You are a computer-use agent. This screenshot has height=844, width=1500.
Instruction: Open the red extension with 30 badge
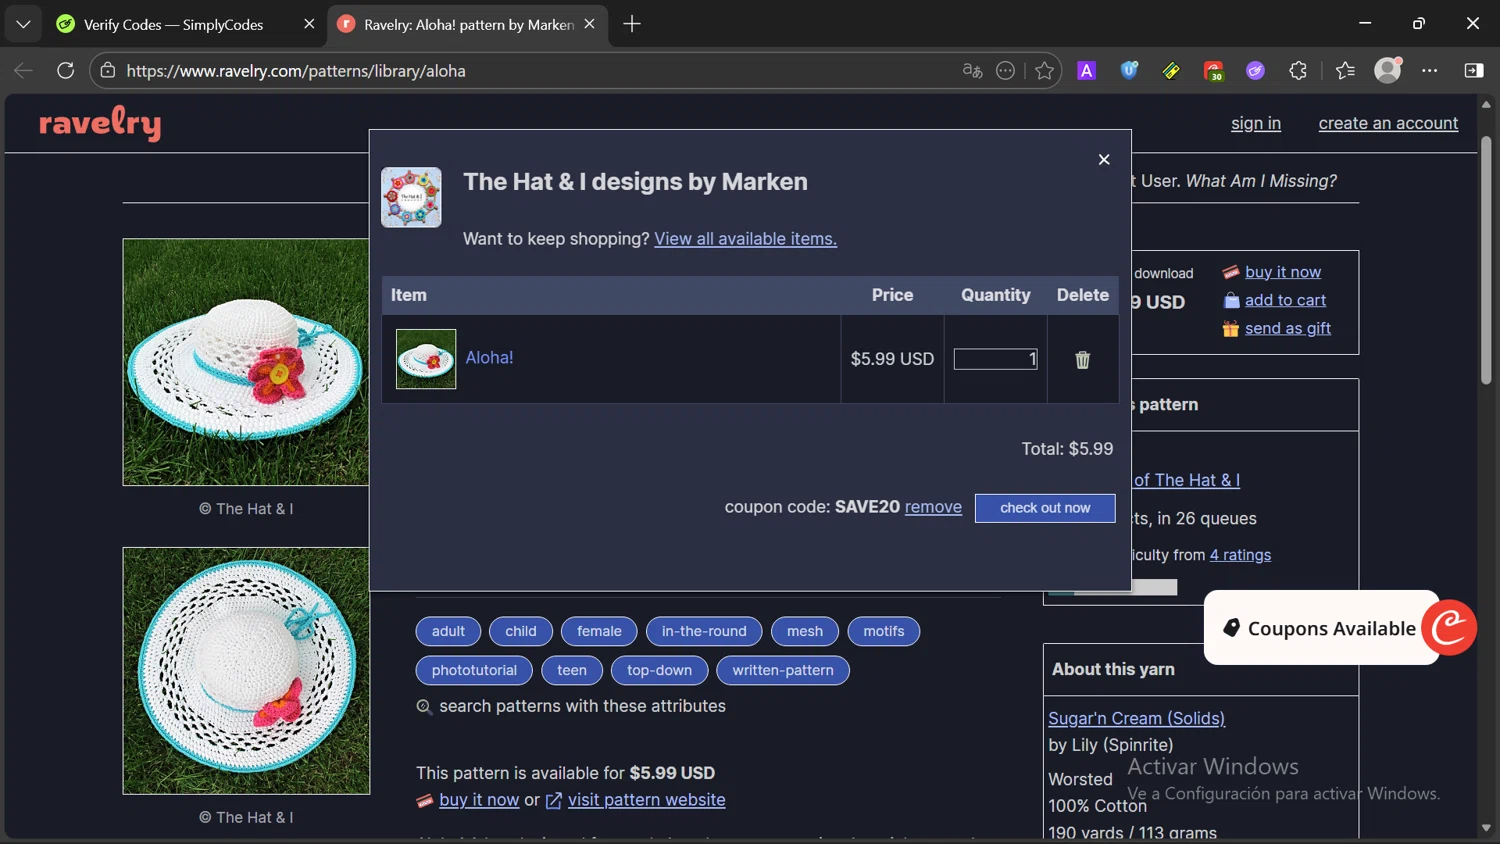click(x=1213, y=70)
